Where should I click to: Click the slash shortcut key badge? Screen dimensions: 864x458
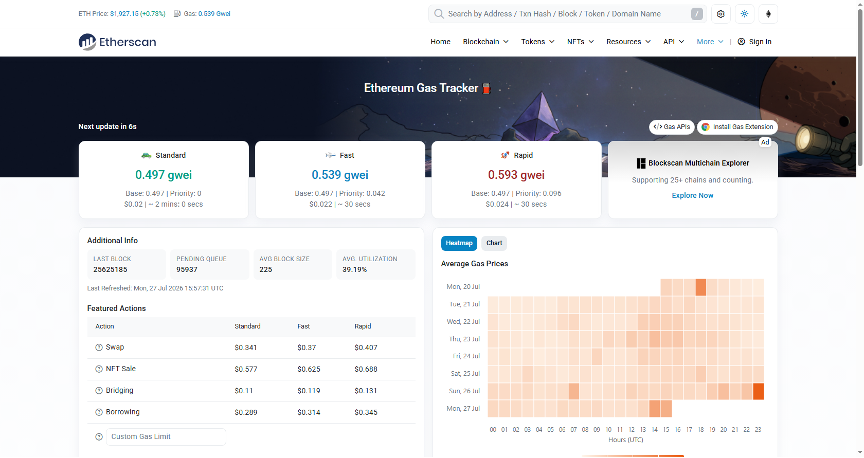[696, 14]
